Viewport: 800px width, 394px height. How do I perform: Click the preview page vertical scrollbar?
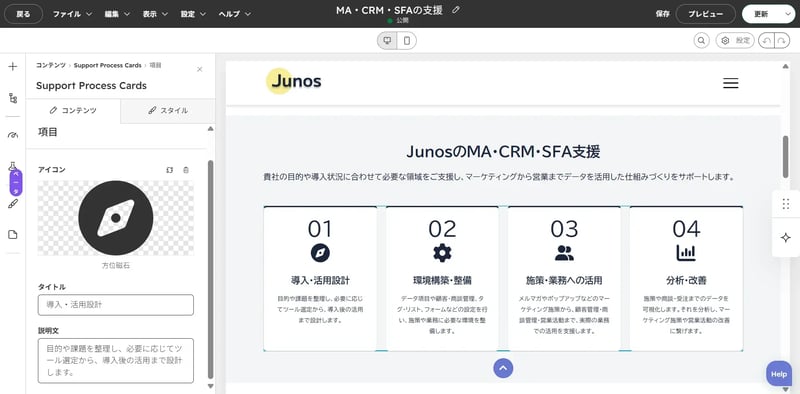click(786, 157)
